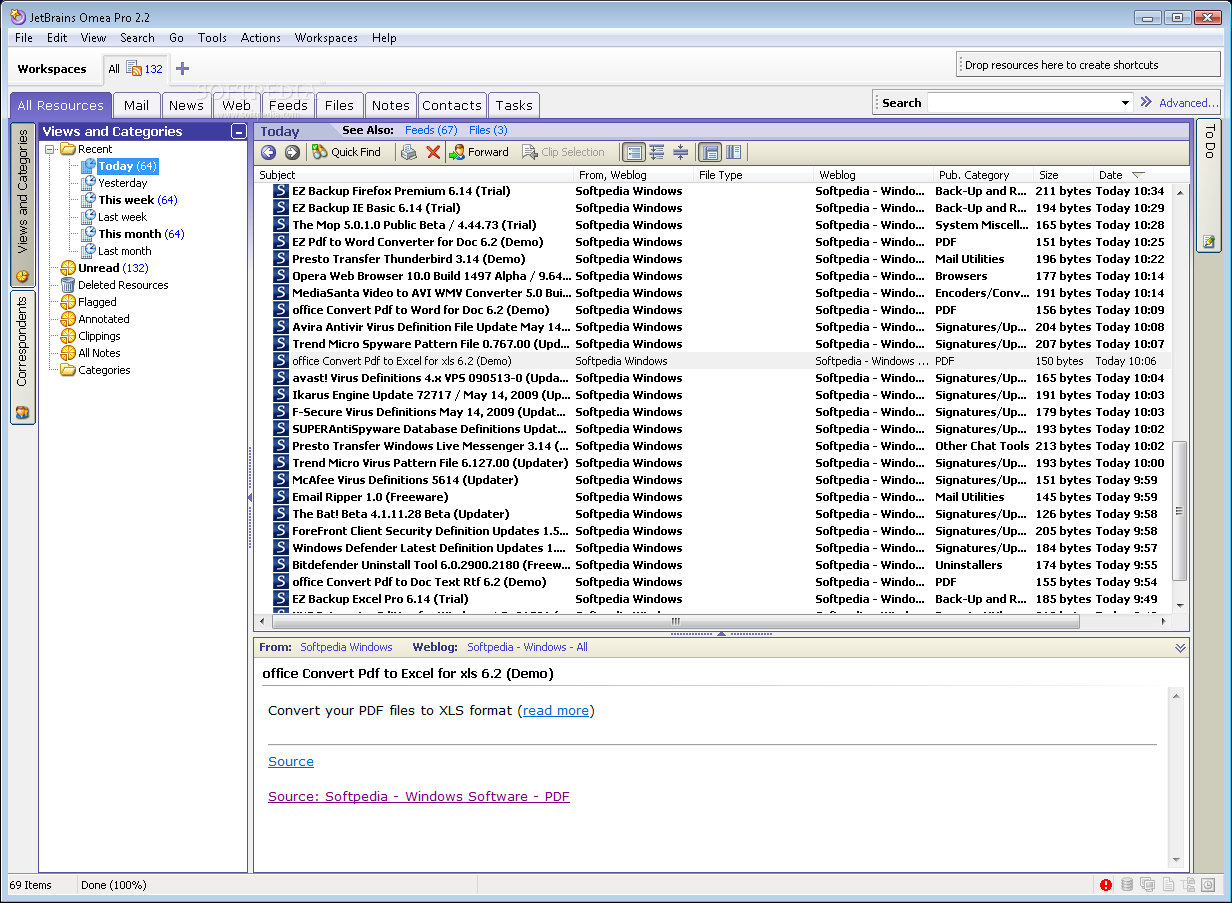Select the Yesterday view
The height and width of the screenshot is (903, 1232).
(x=122, y=183)
